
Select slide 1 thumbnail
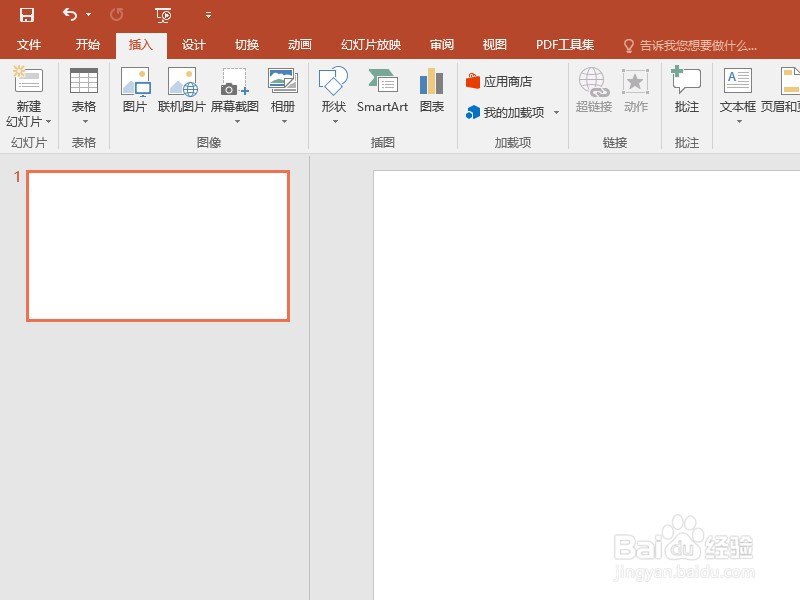pyautogui.click(x=158, y=246)
